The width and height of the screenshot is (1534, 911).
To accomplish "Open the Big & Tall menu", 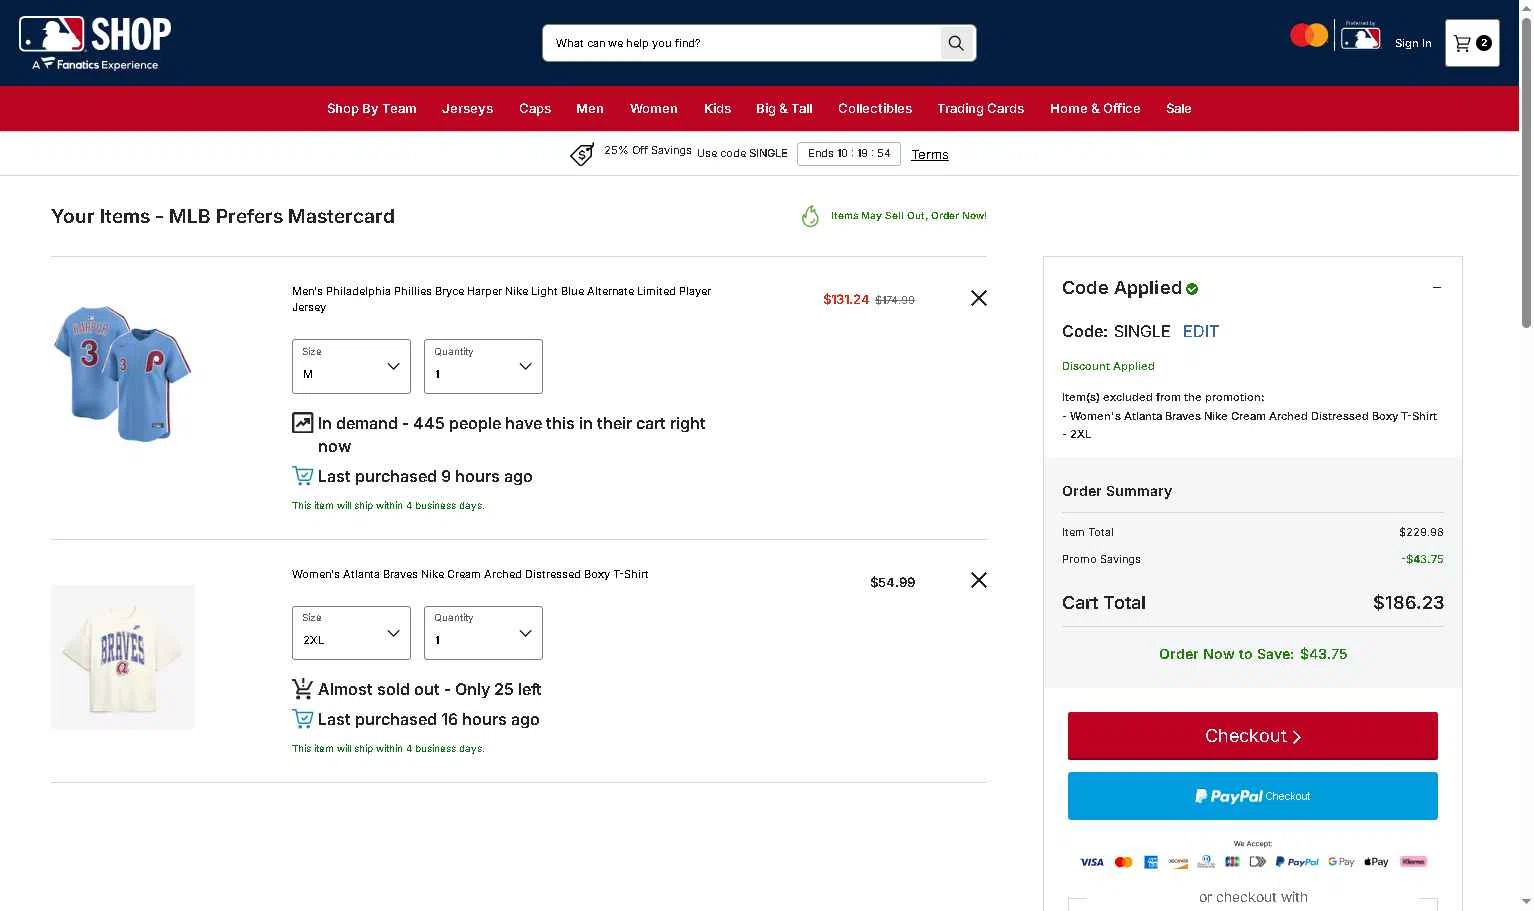I will [784, 109].
